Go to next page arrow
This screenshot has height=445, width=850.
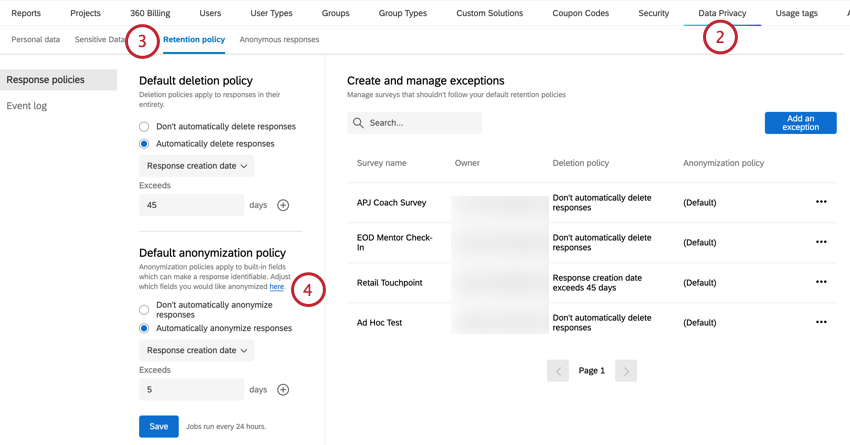(x=626, y=371)
